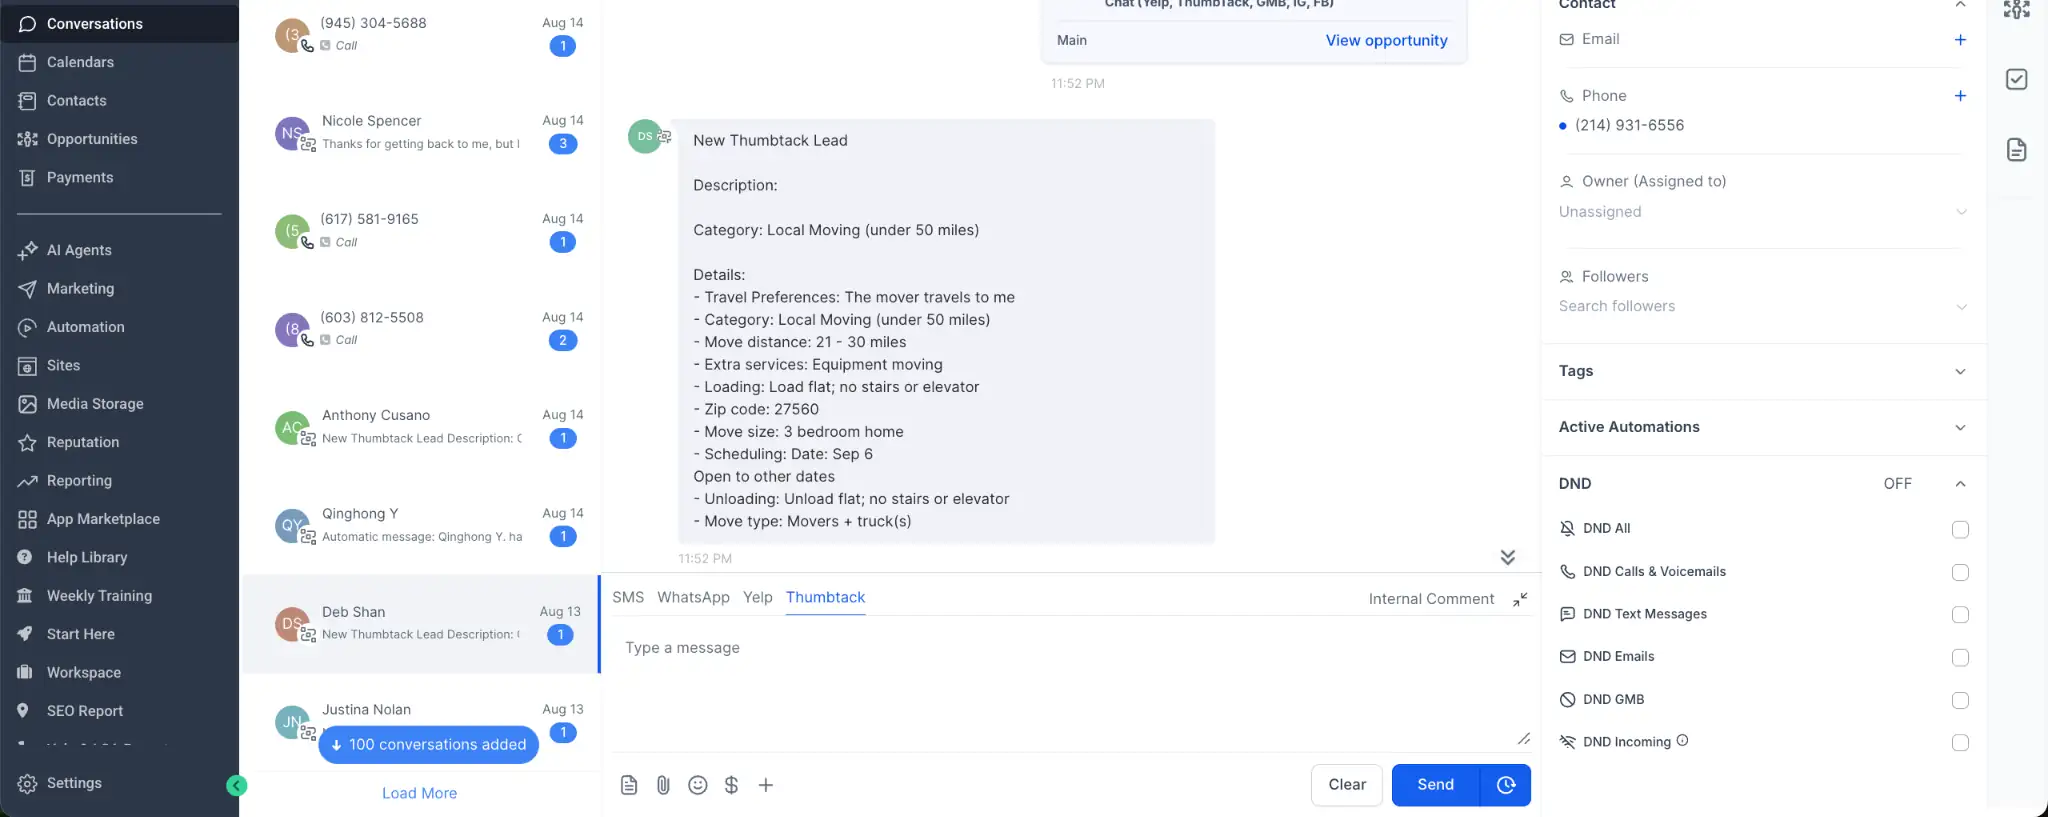2048x817 pixels.
Task: Open the Owner assigned-to dropdown
Action: click(x=1762, y=212)
